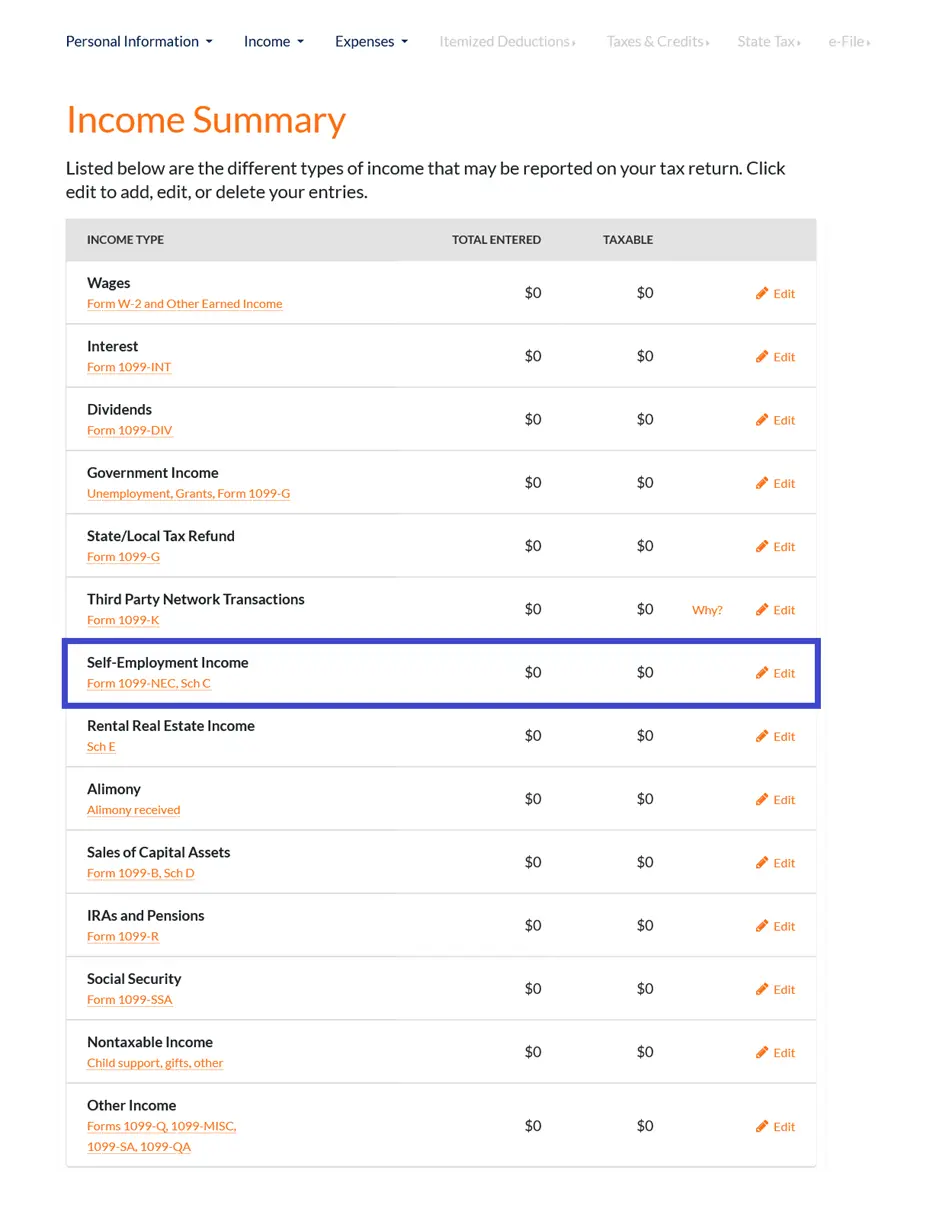Click the Social Security row pencil icon
This screenshot has width=936, height=1205.
click(x=762, y=989)
